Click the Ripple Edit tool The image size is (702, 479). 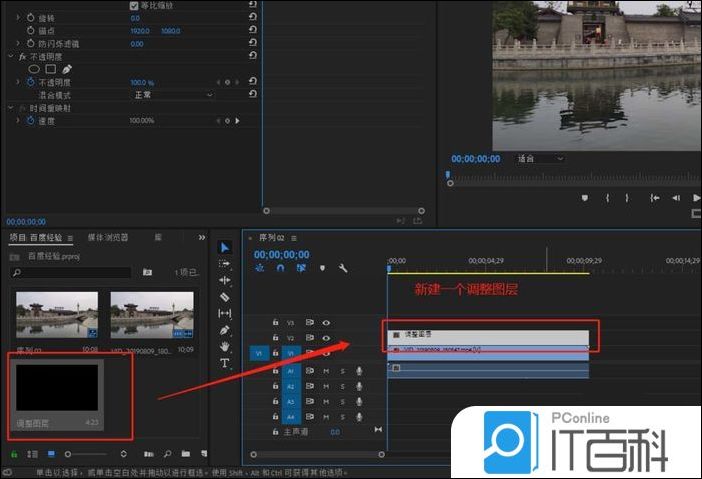click(225, 280)
